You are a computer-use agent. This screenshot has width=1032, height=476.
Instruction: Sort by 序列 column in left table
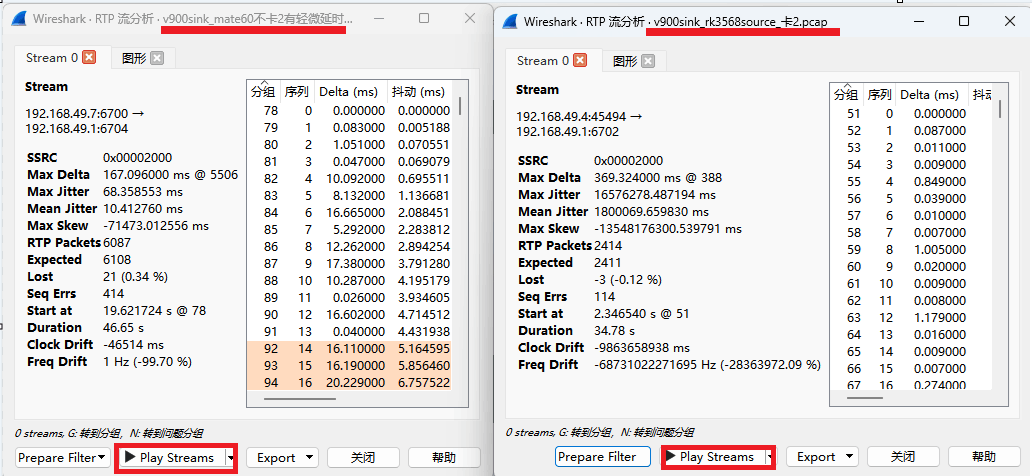point(296,92)
